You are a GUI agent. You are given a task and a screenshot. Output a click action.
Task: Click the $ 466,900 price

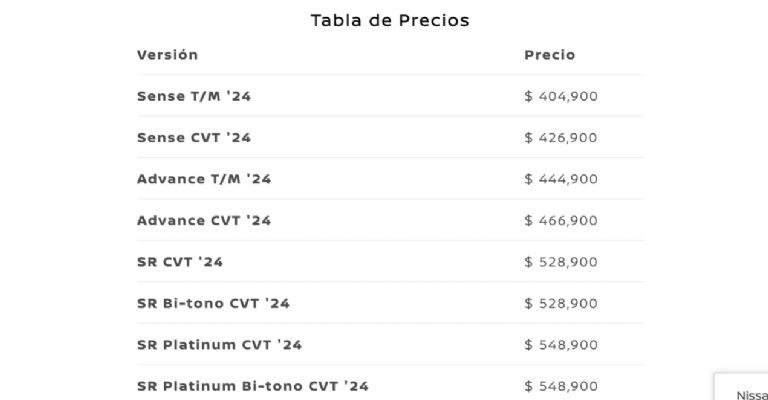pyautogui.click(x=561, y=220)
